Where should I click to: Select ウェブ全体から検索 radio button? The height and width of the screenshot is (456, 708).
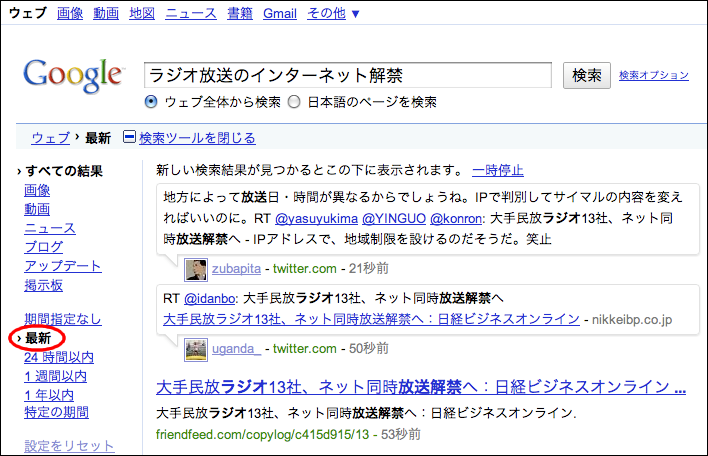pos(151,102)
